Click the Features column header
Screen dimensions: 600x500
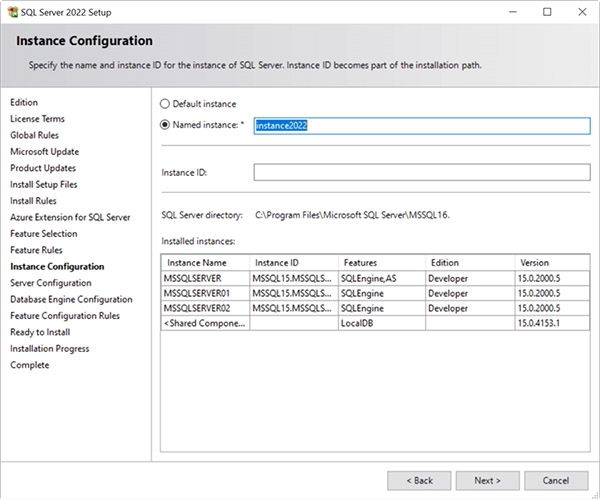pos(382,263)
